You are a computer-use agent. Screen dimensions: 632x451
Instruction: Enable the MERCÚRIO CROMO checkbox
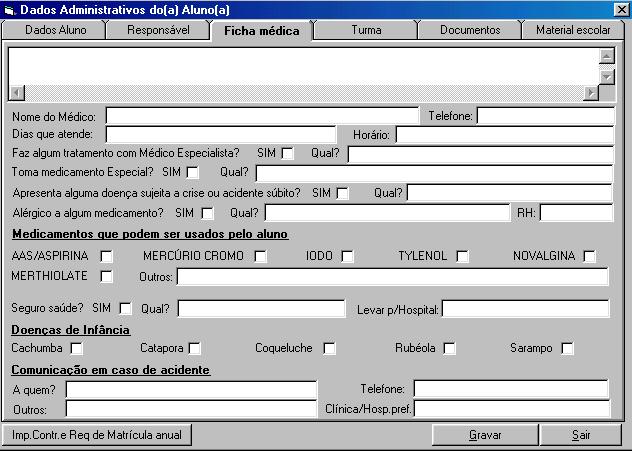click(x=260, y=256)
